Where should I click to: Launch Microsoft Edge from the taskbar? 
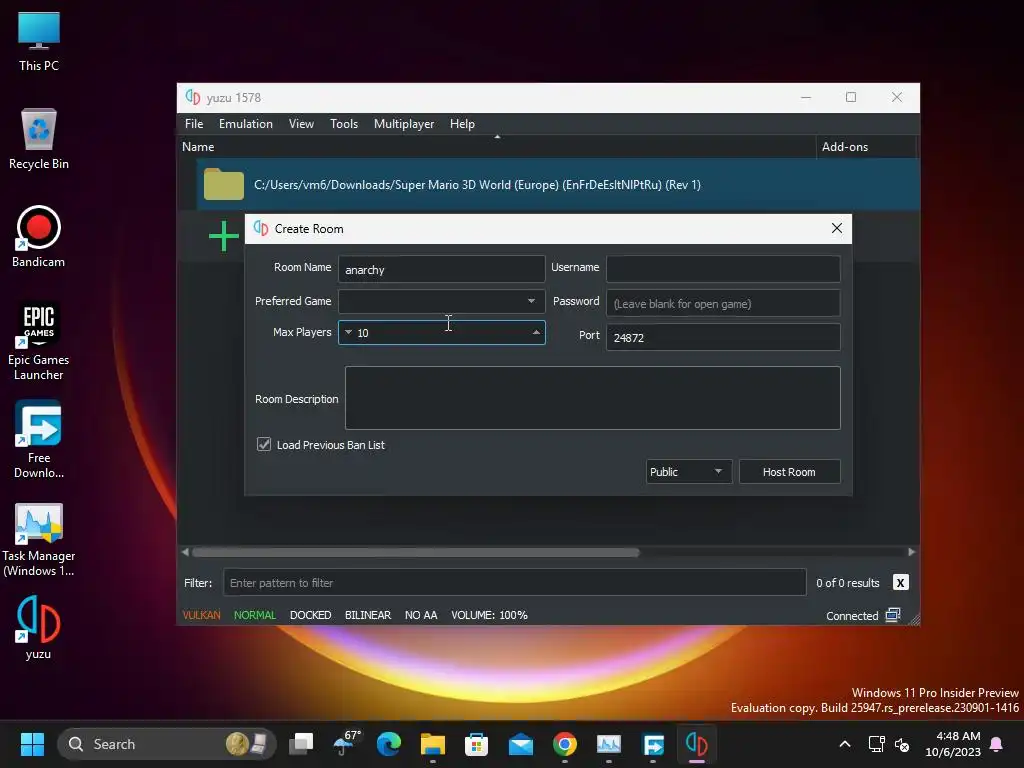(389, 744)
